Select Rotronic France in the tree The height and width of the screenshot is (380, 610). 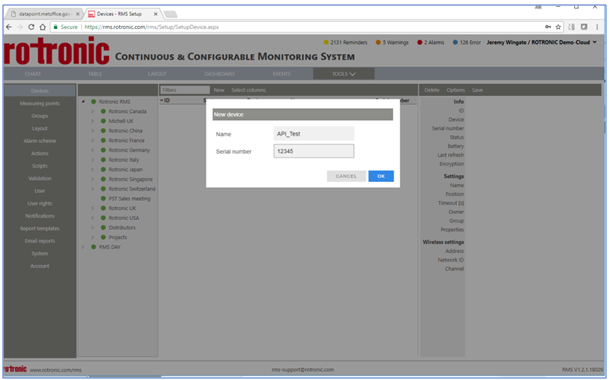pos(126,140)
